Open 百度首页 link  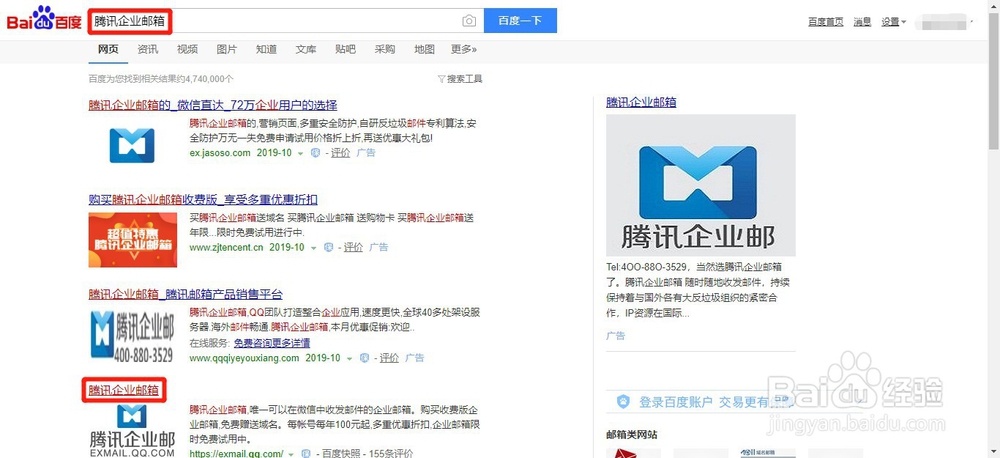pyautogui.click(x=826, y=22)
